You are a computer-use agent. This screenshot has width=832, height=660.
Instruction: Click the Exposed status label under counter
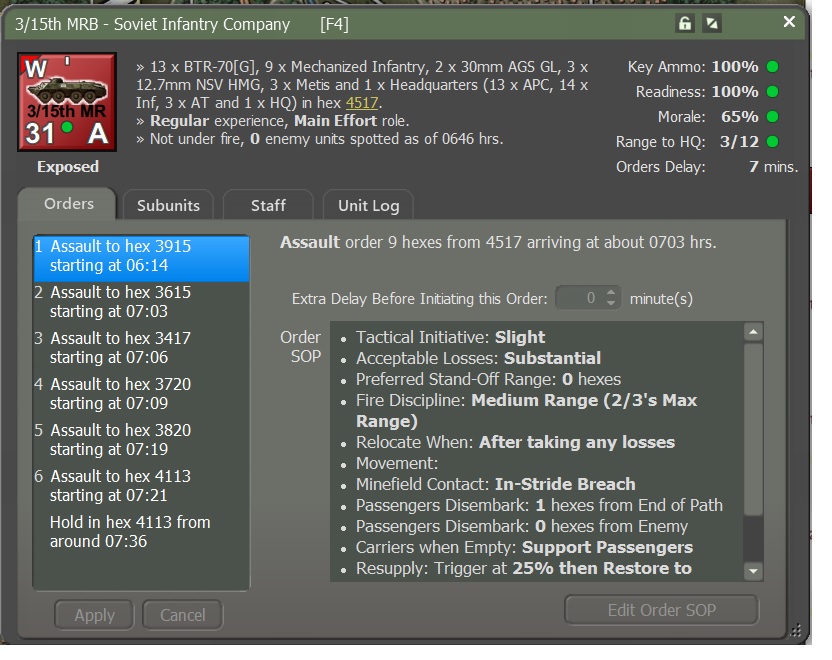(67, 167)
